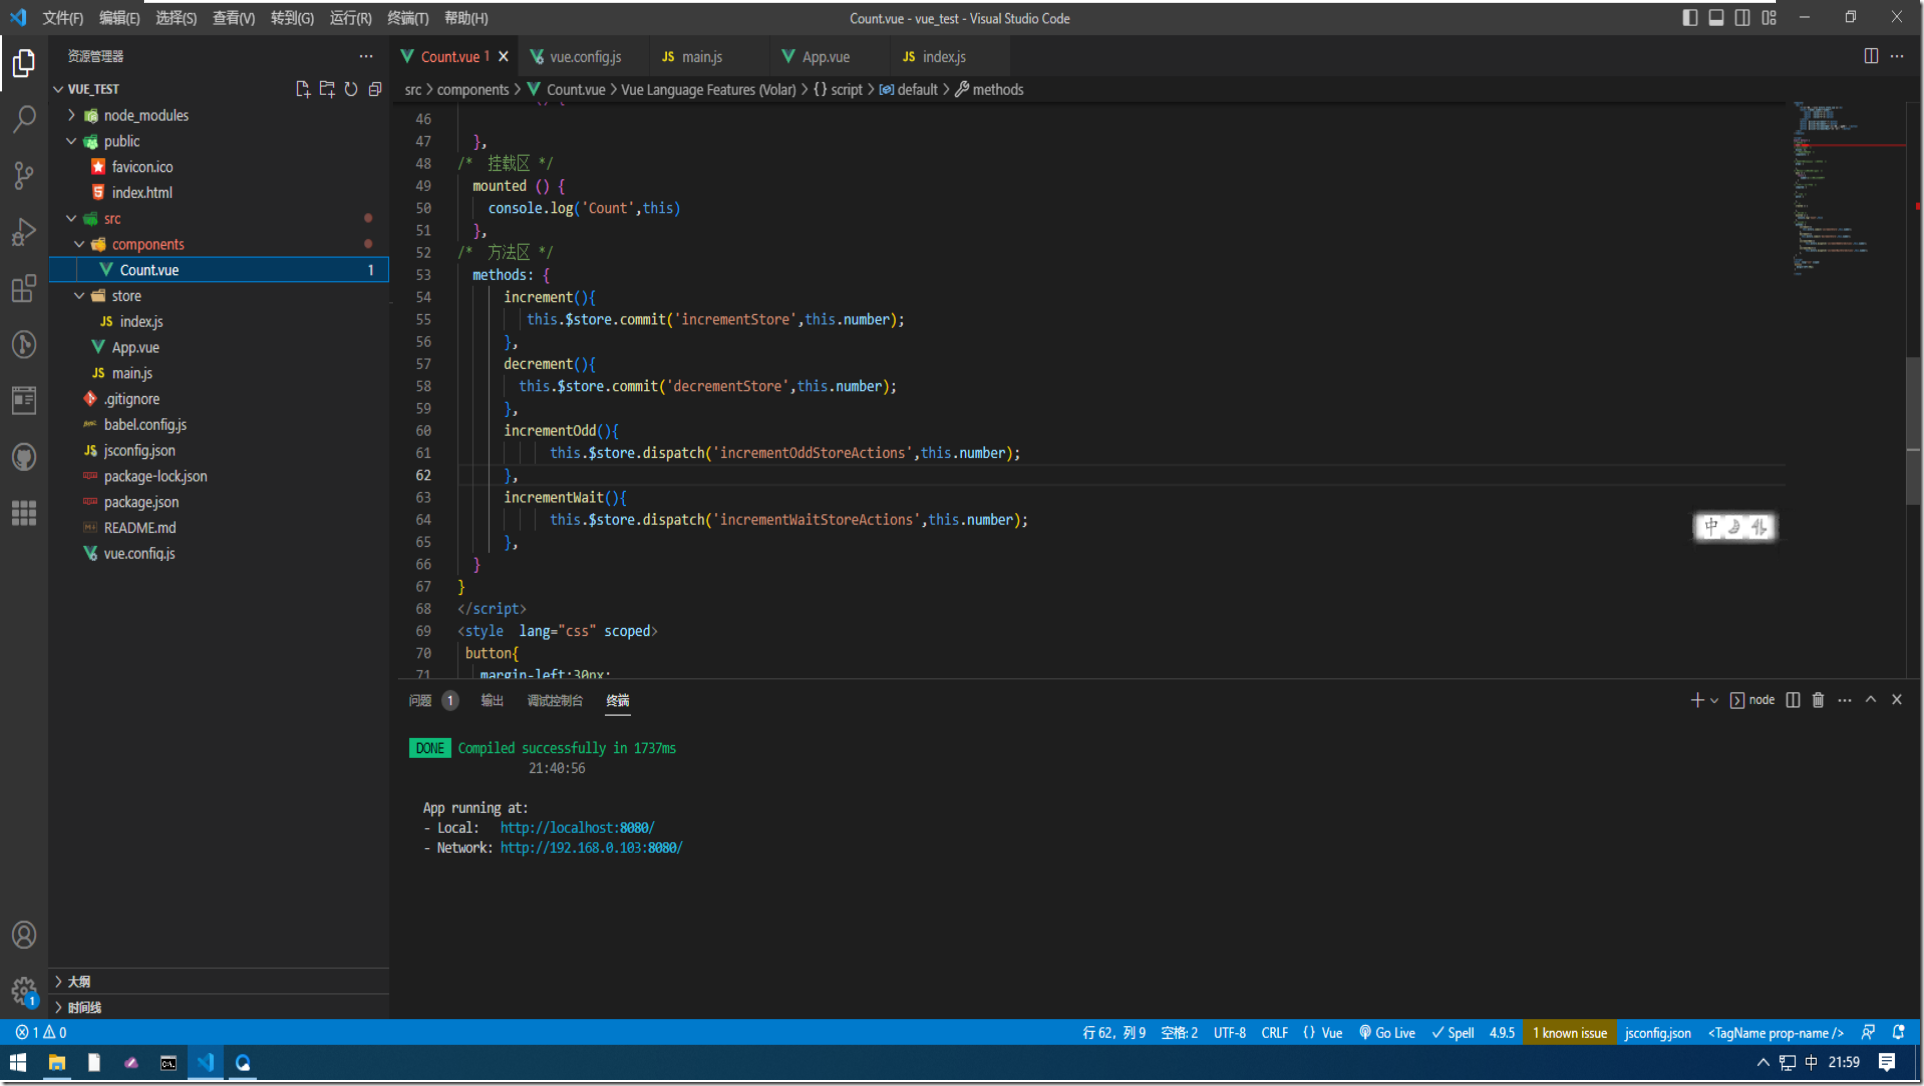The height and width of the screenshot is (1086, 1924).
Task: Maximize the terminal panel size
Action: pos(1871,700)
